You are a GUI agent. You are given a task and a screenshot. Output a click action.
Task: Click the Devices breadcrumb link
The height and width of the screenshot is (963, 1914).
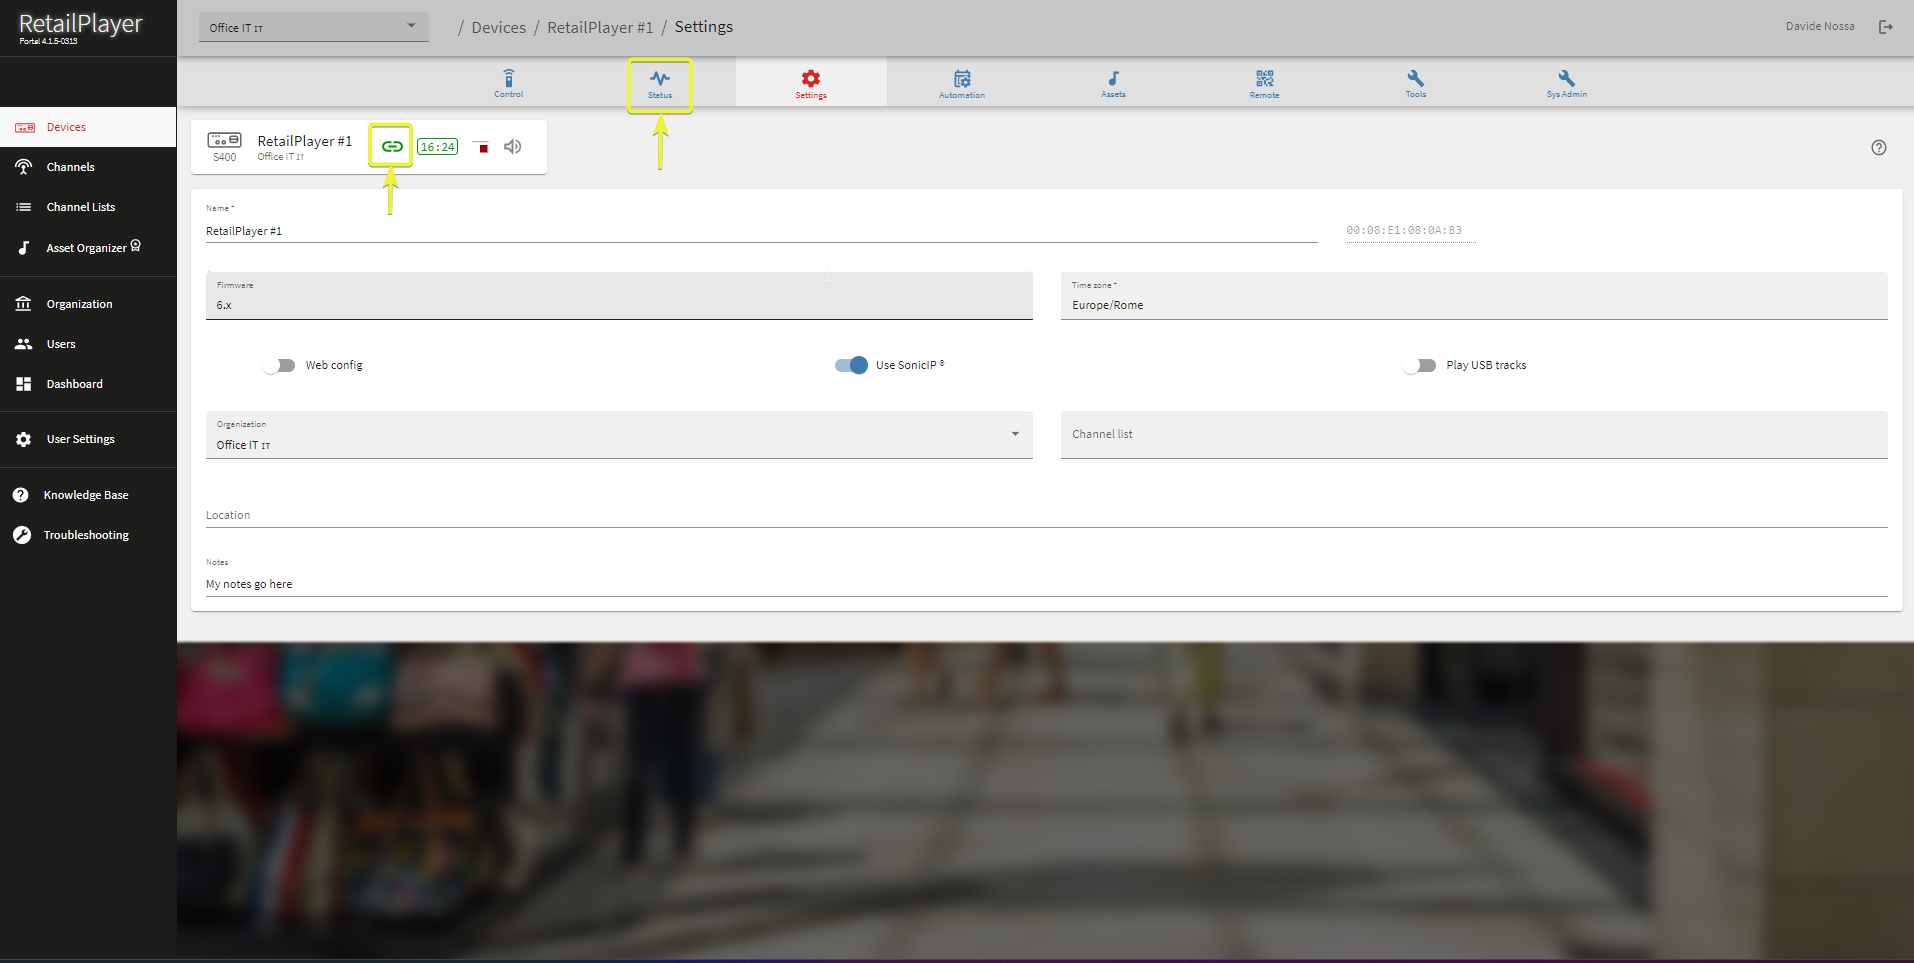point(498,28)
